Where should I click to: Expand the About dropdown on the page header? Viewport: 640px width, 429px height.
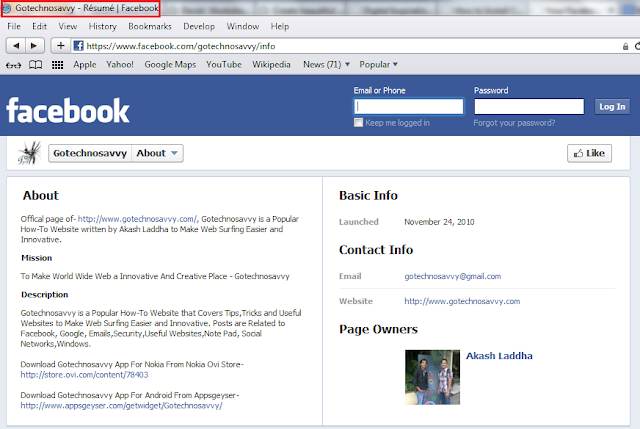[157, 153]
